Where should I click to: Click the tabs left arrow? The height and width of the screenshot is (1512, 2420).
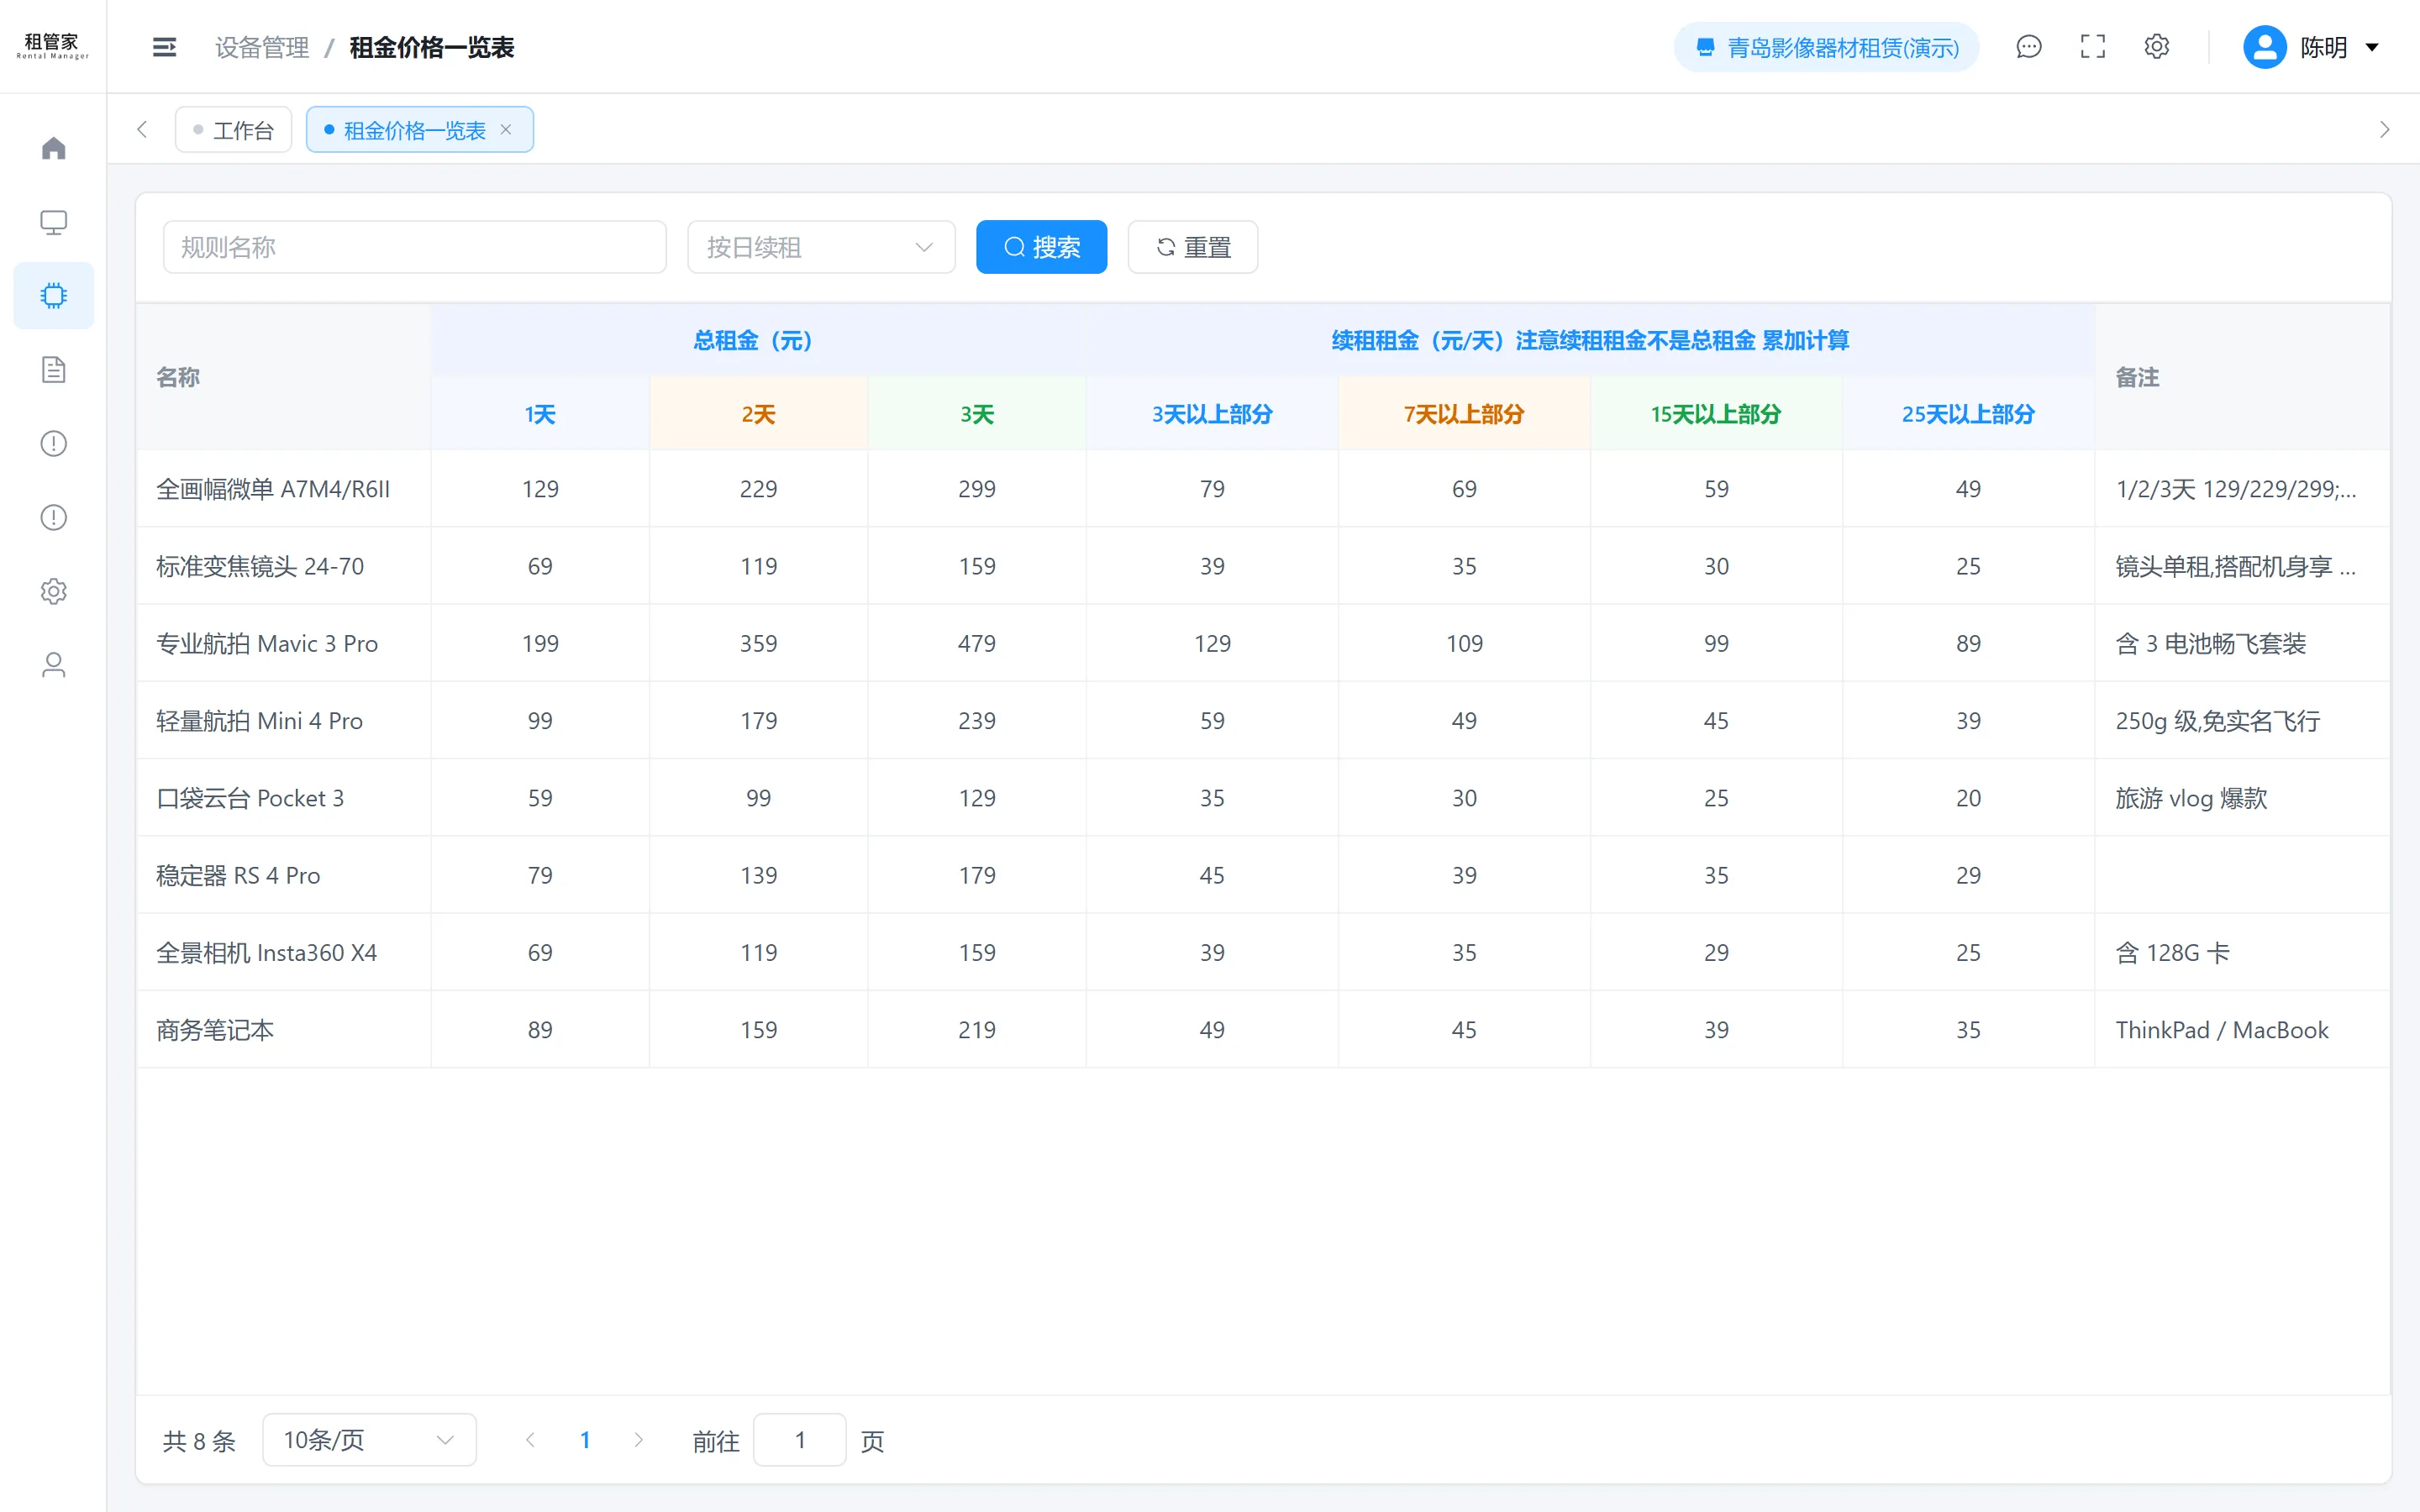[142, 130]
